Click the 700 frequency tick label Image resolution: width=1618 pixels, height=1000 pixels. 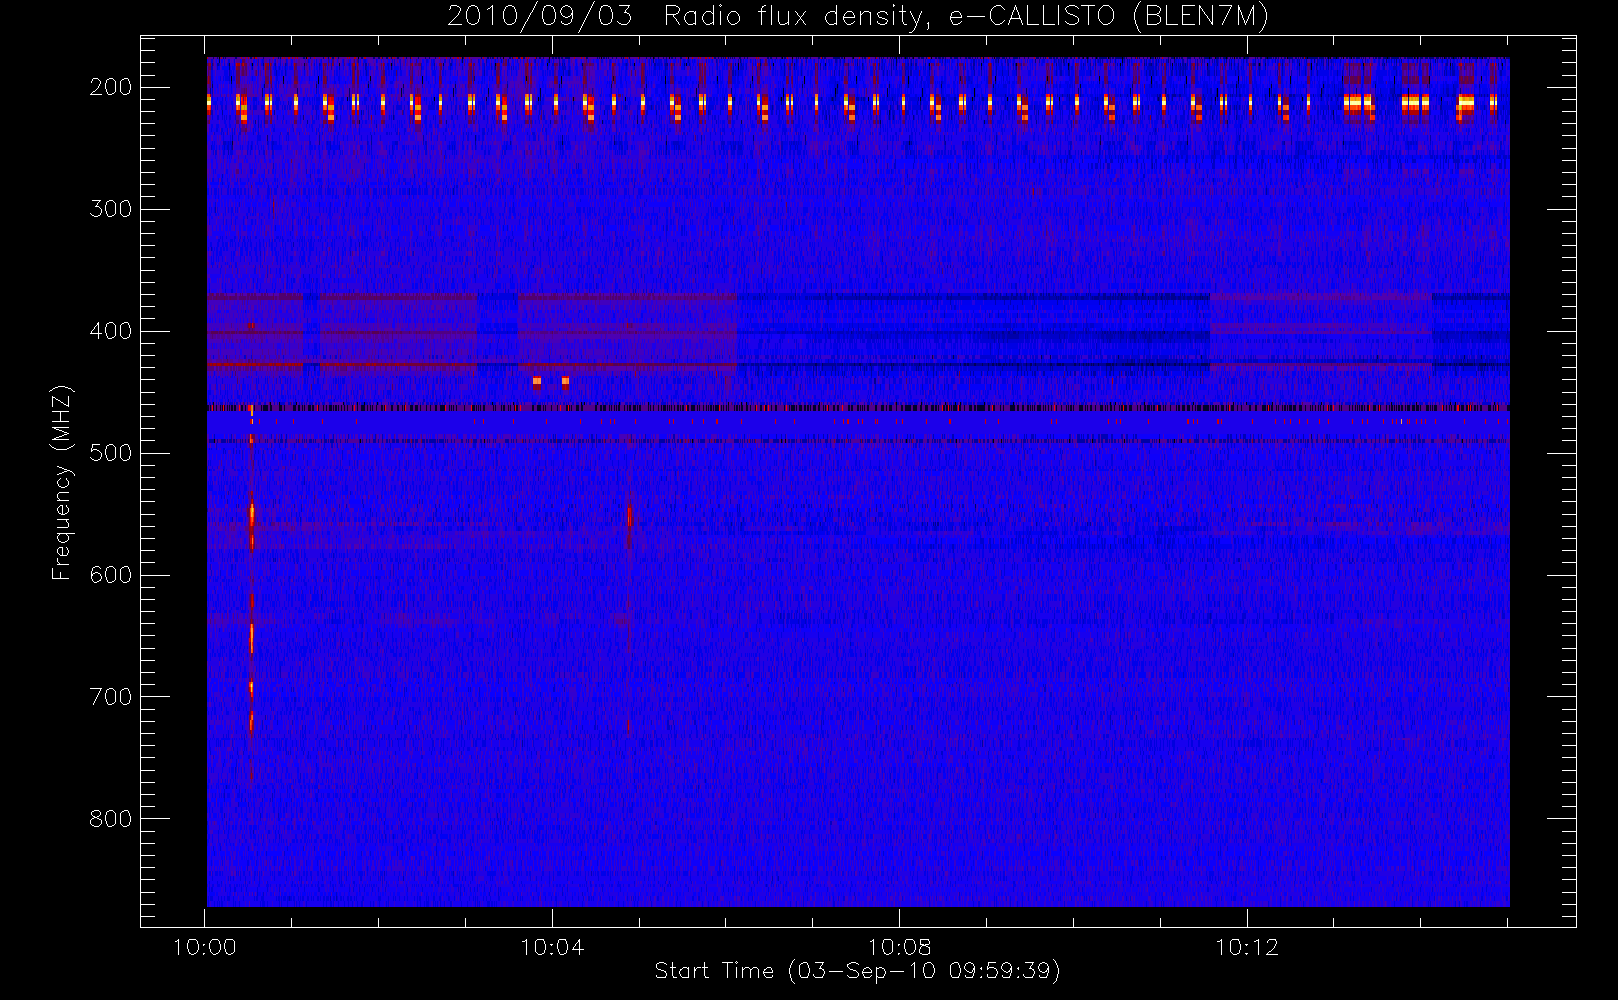pos(111,697)
